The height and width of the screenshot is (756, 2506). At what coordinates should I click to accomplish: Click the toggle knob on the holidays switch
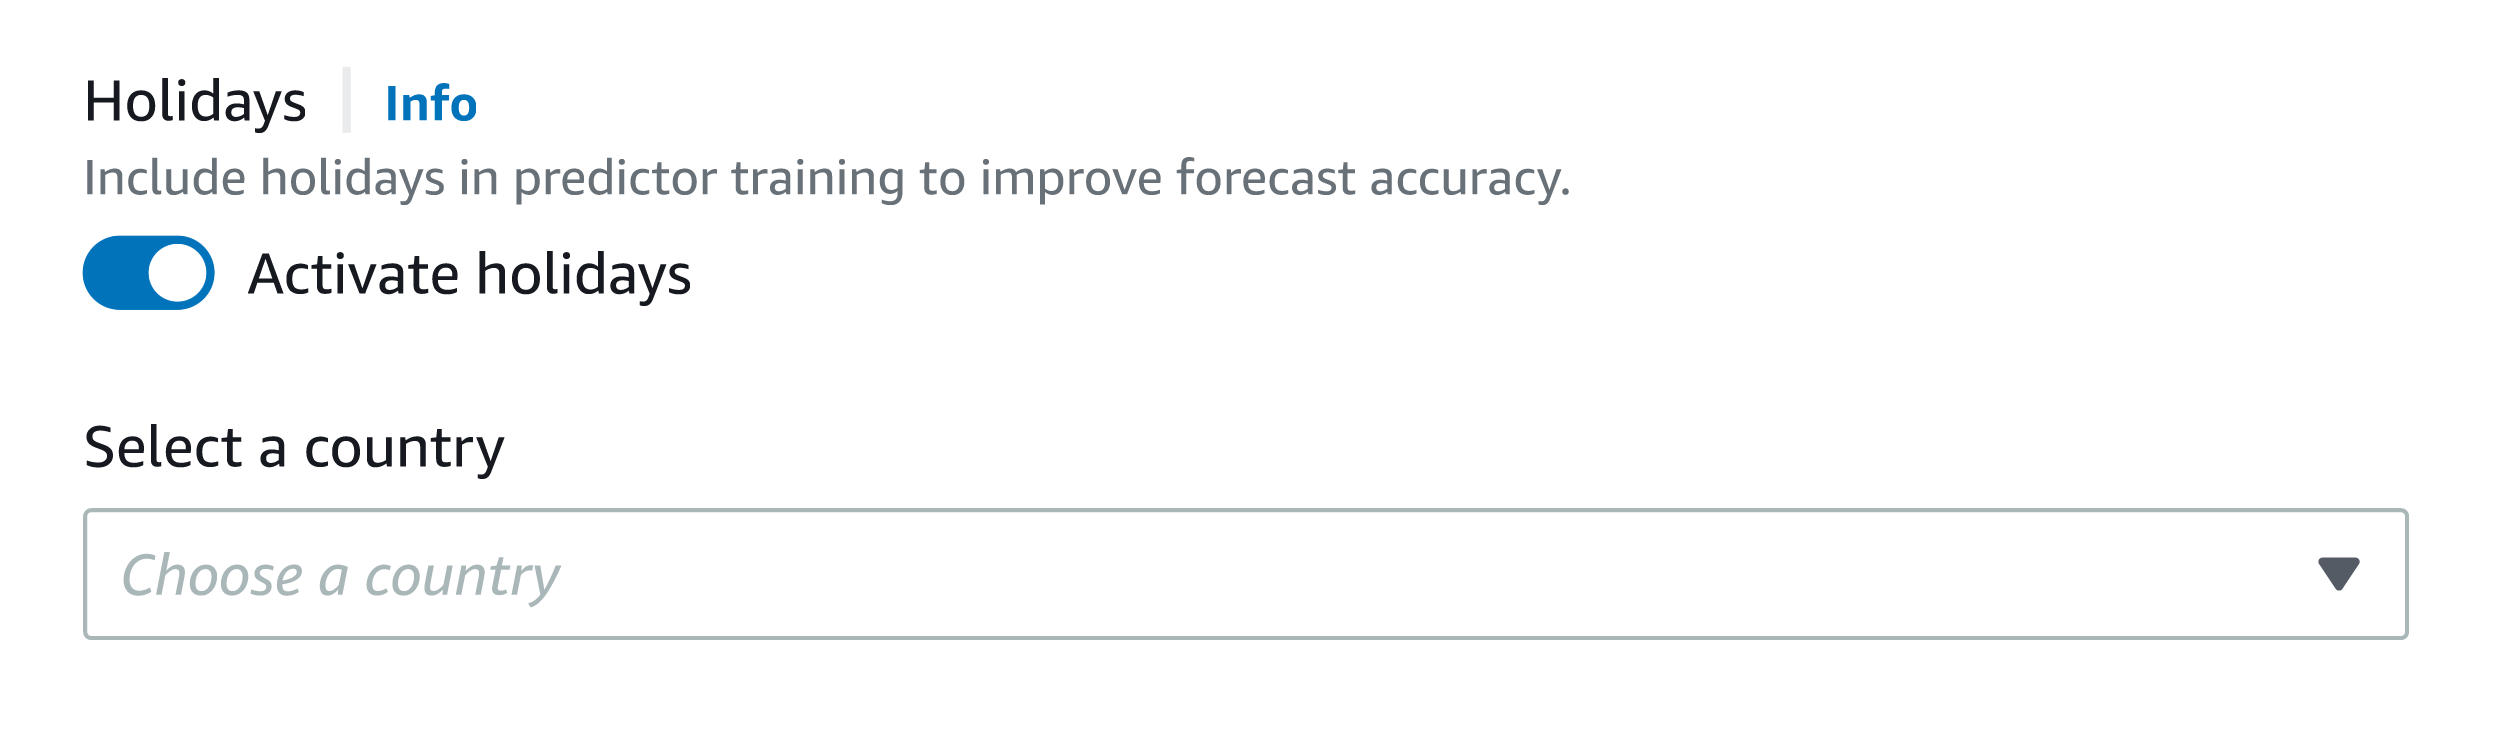coord(180,270)
